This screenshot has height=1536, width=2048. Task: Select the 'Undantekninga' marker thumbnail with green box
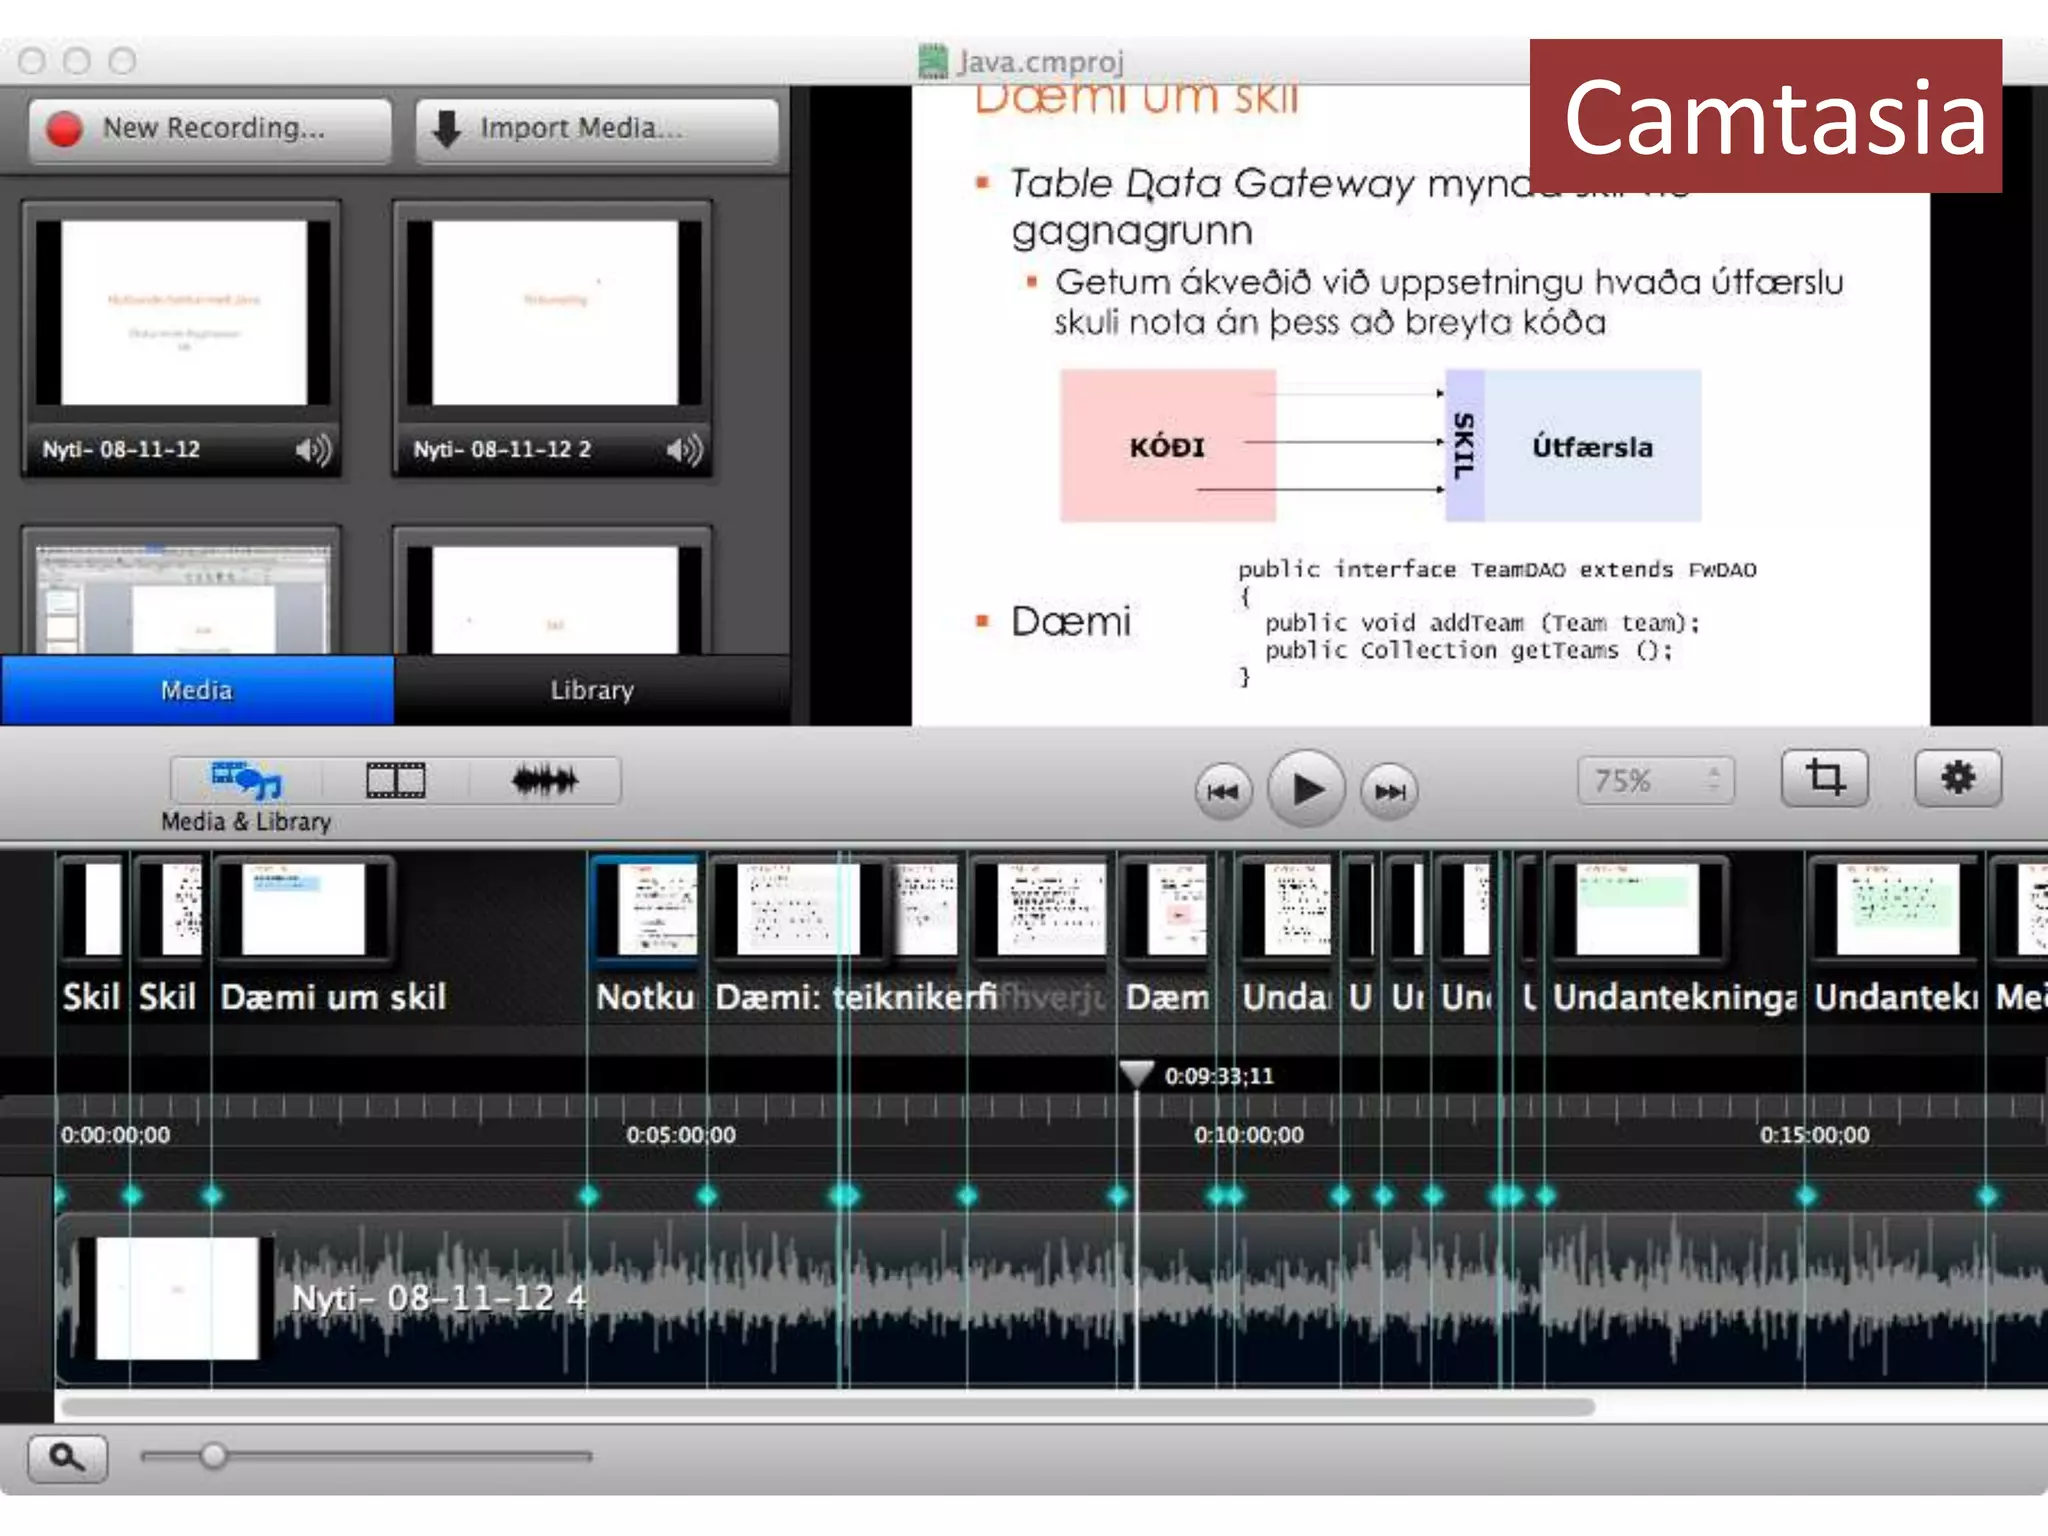(1637, 909)
